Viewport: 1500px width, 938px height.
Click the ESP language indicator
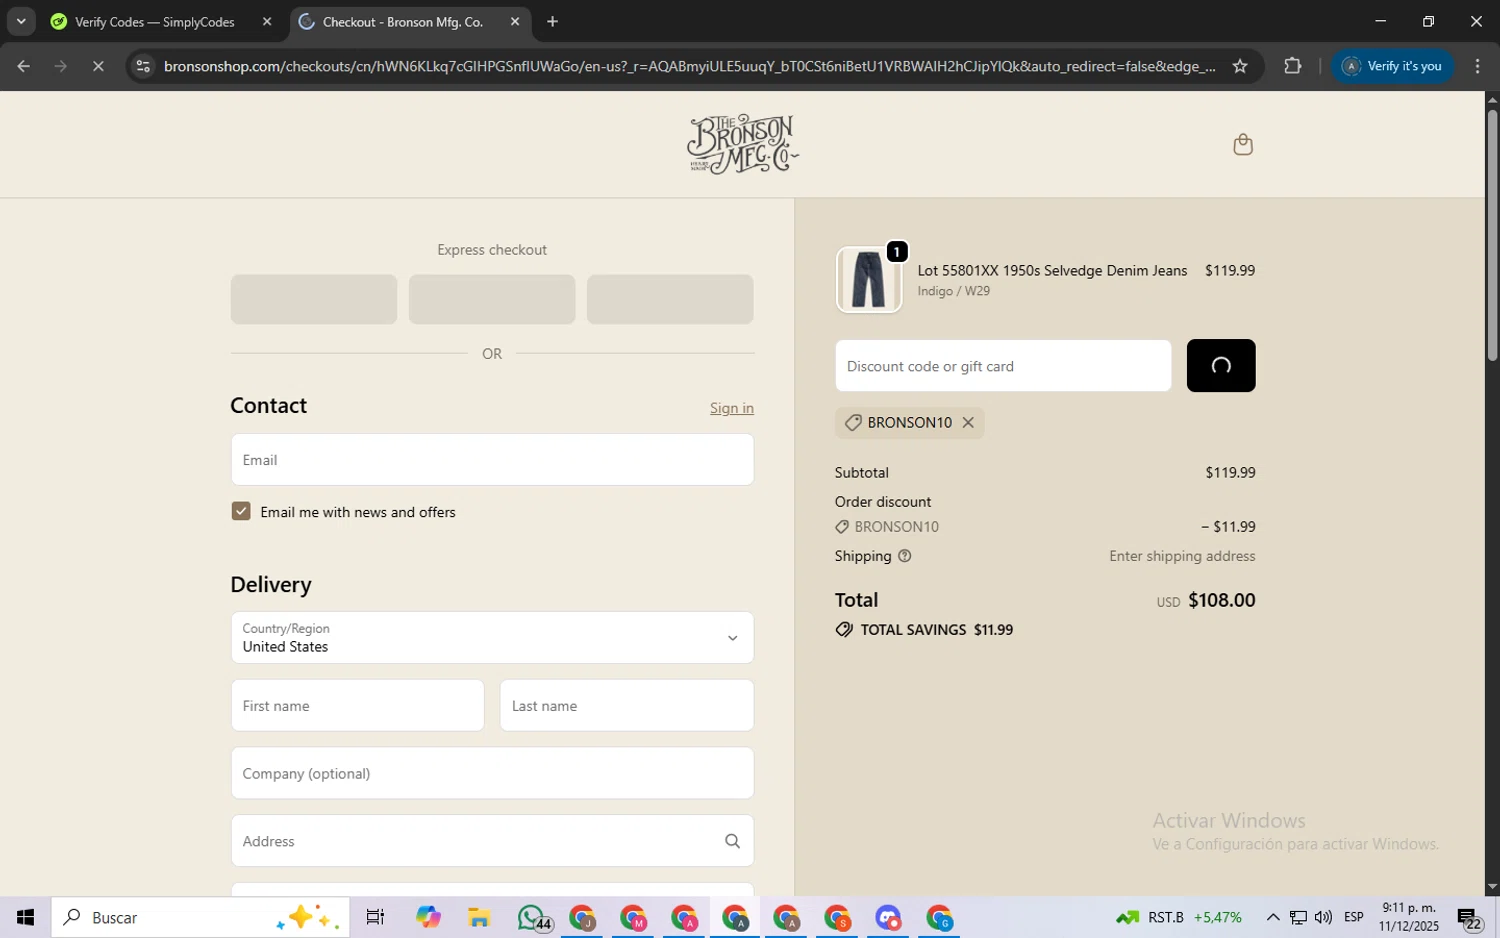(x=1354, y=917)
